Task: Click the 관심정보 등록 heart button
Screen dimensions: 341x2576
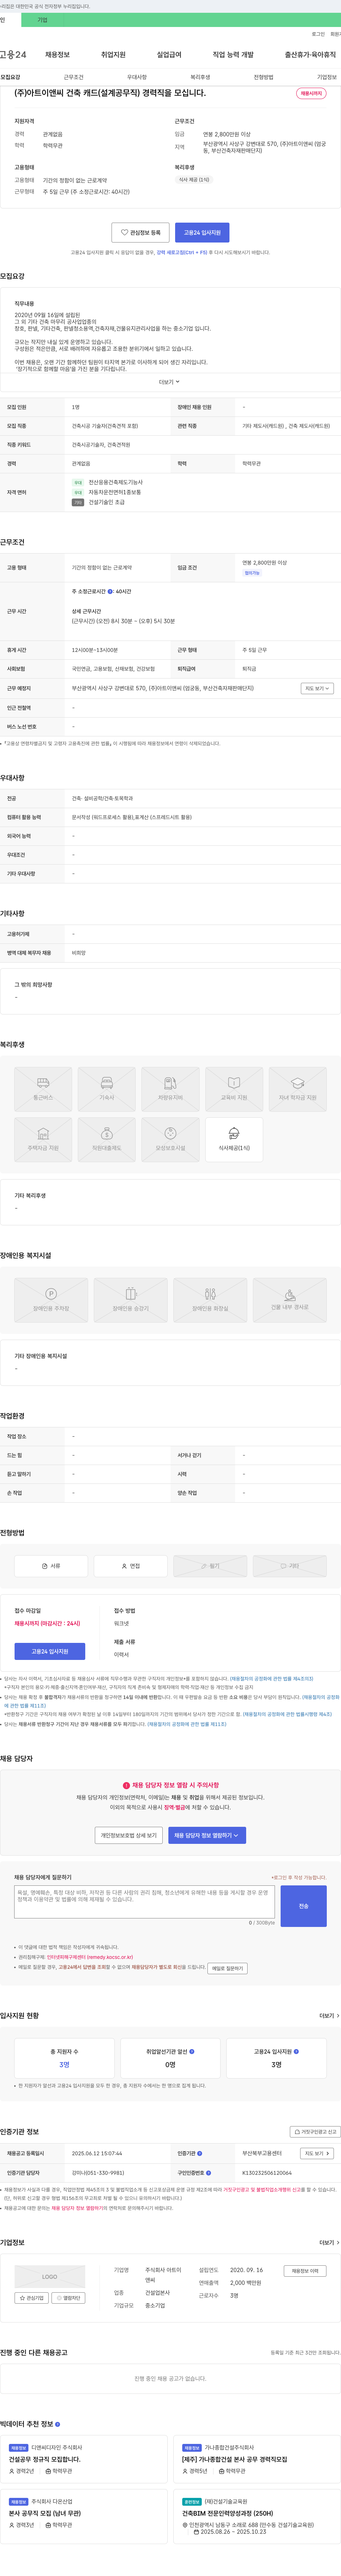Action: coord(140,232)
